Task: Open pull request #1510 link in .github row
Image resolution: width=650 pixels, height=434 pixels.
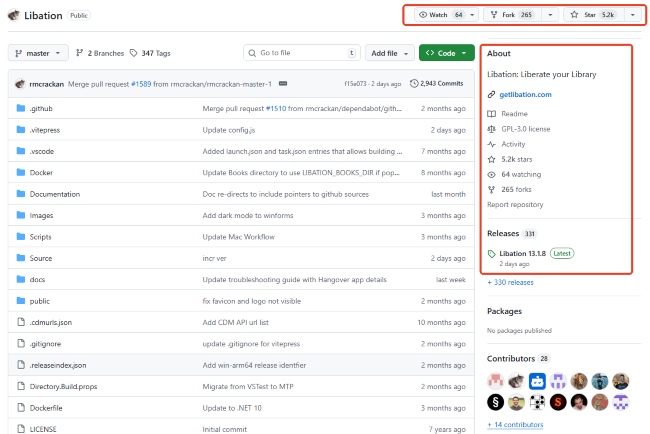Action: [x=276, y=109]
